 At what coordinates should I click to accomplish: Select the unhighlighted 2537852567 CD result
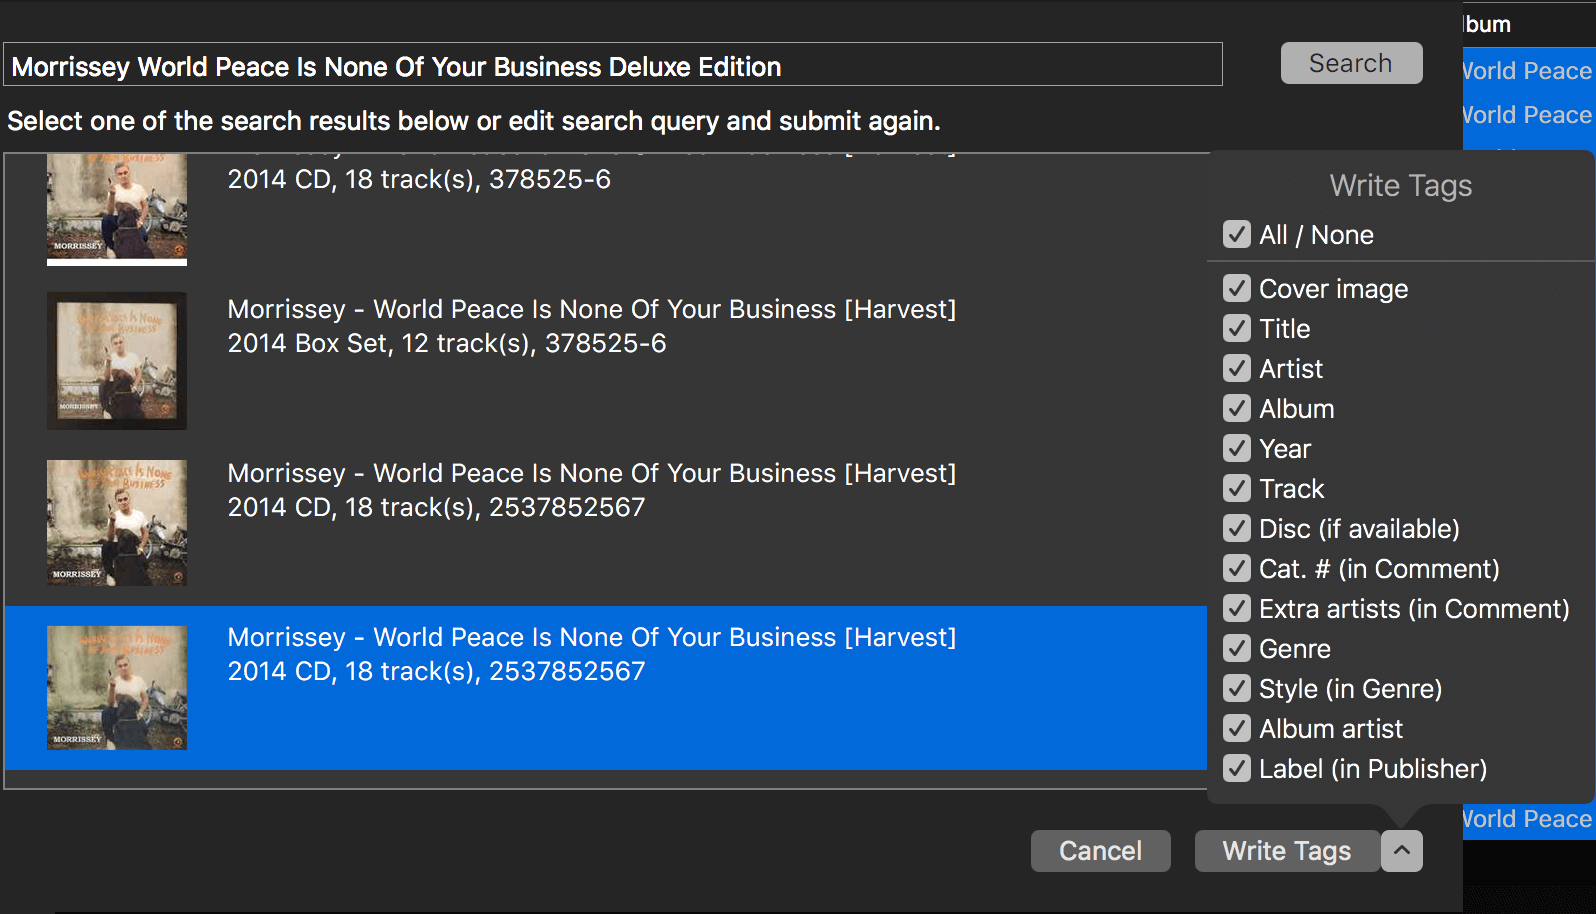pos(606,524)
